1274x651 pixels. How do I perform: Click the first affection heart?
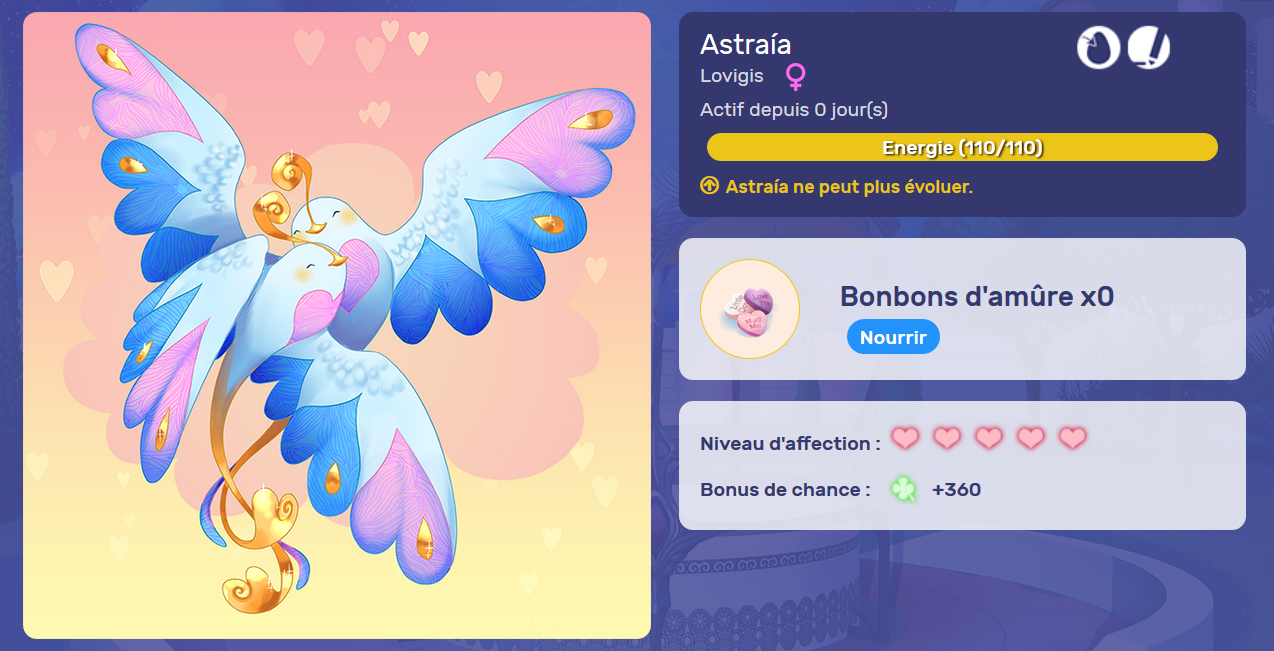click(x=905, y=438)
